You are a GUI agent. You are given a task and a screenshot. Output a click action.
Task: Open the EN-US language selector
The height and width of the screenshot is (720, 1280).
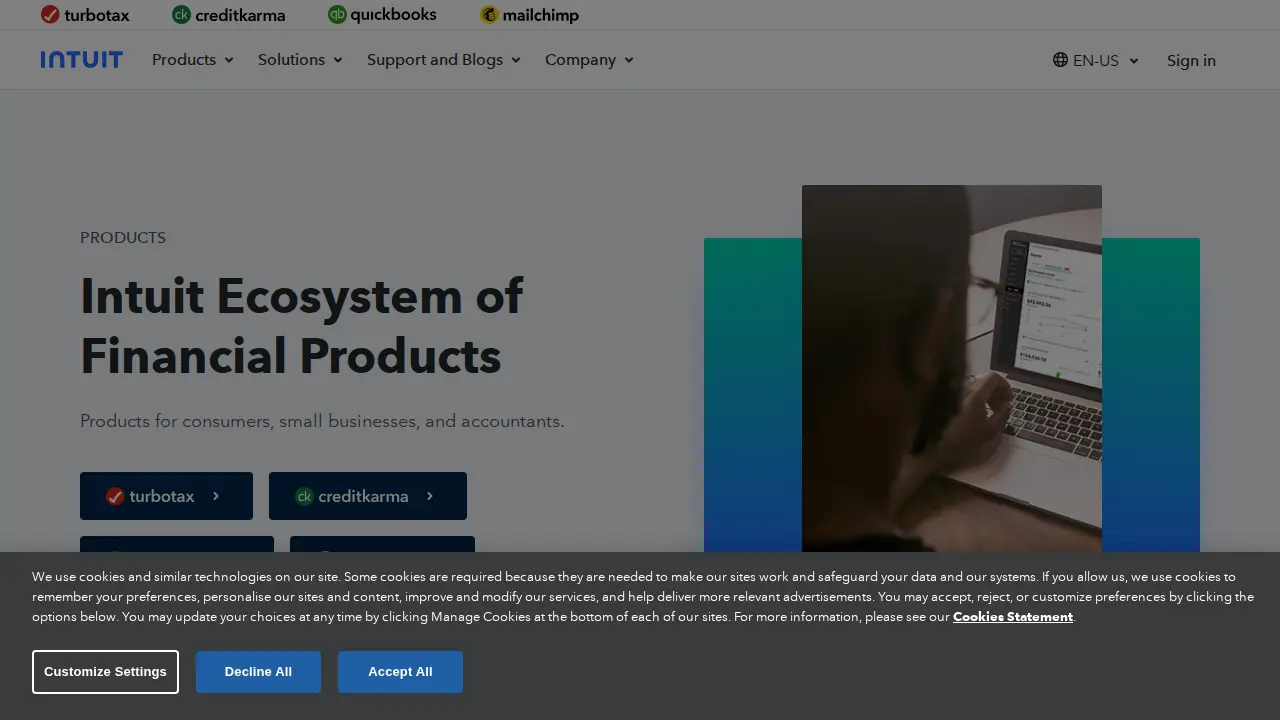click(1096, 60)
